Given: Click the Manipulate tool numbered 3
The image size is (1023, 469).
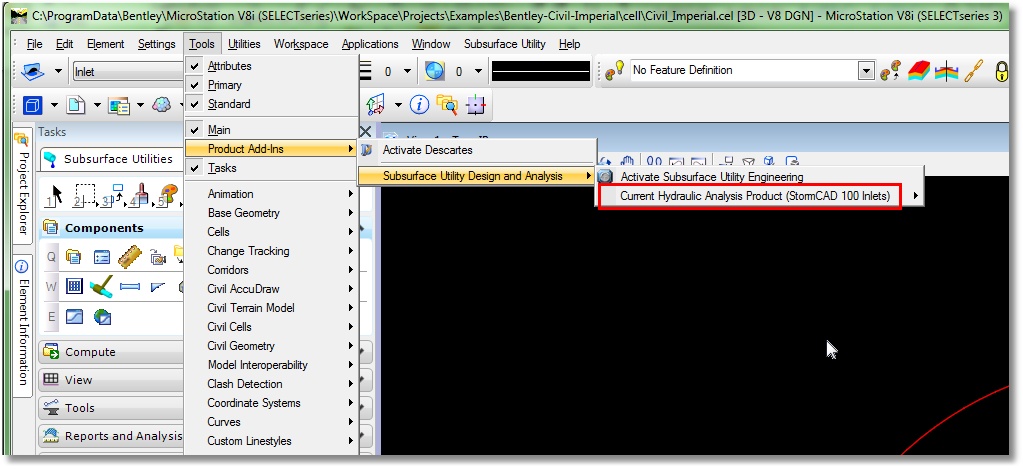Looking at the screenshot, I should tap(111, 194).
